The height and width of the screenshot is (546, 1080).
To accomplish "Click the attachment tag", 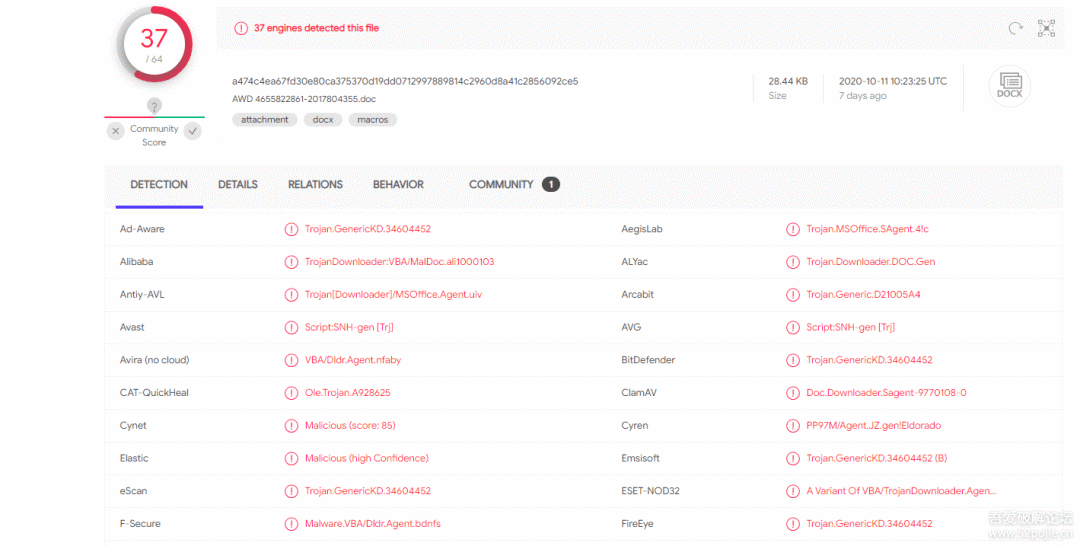I will pos(265,120).
